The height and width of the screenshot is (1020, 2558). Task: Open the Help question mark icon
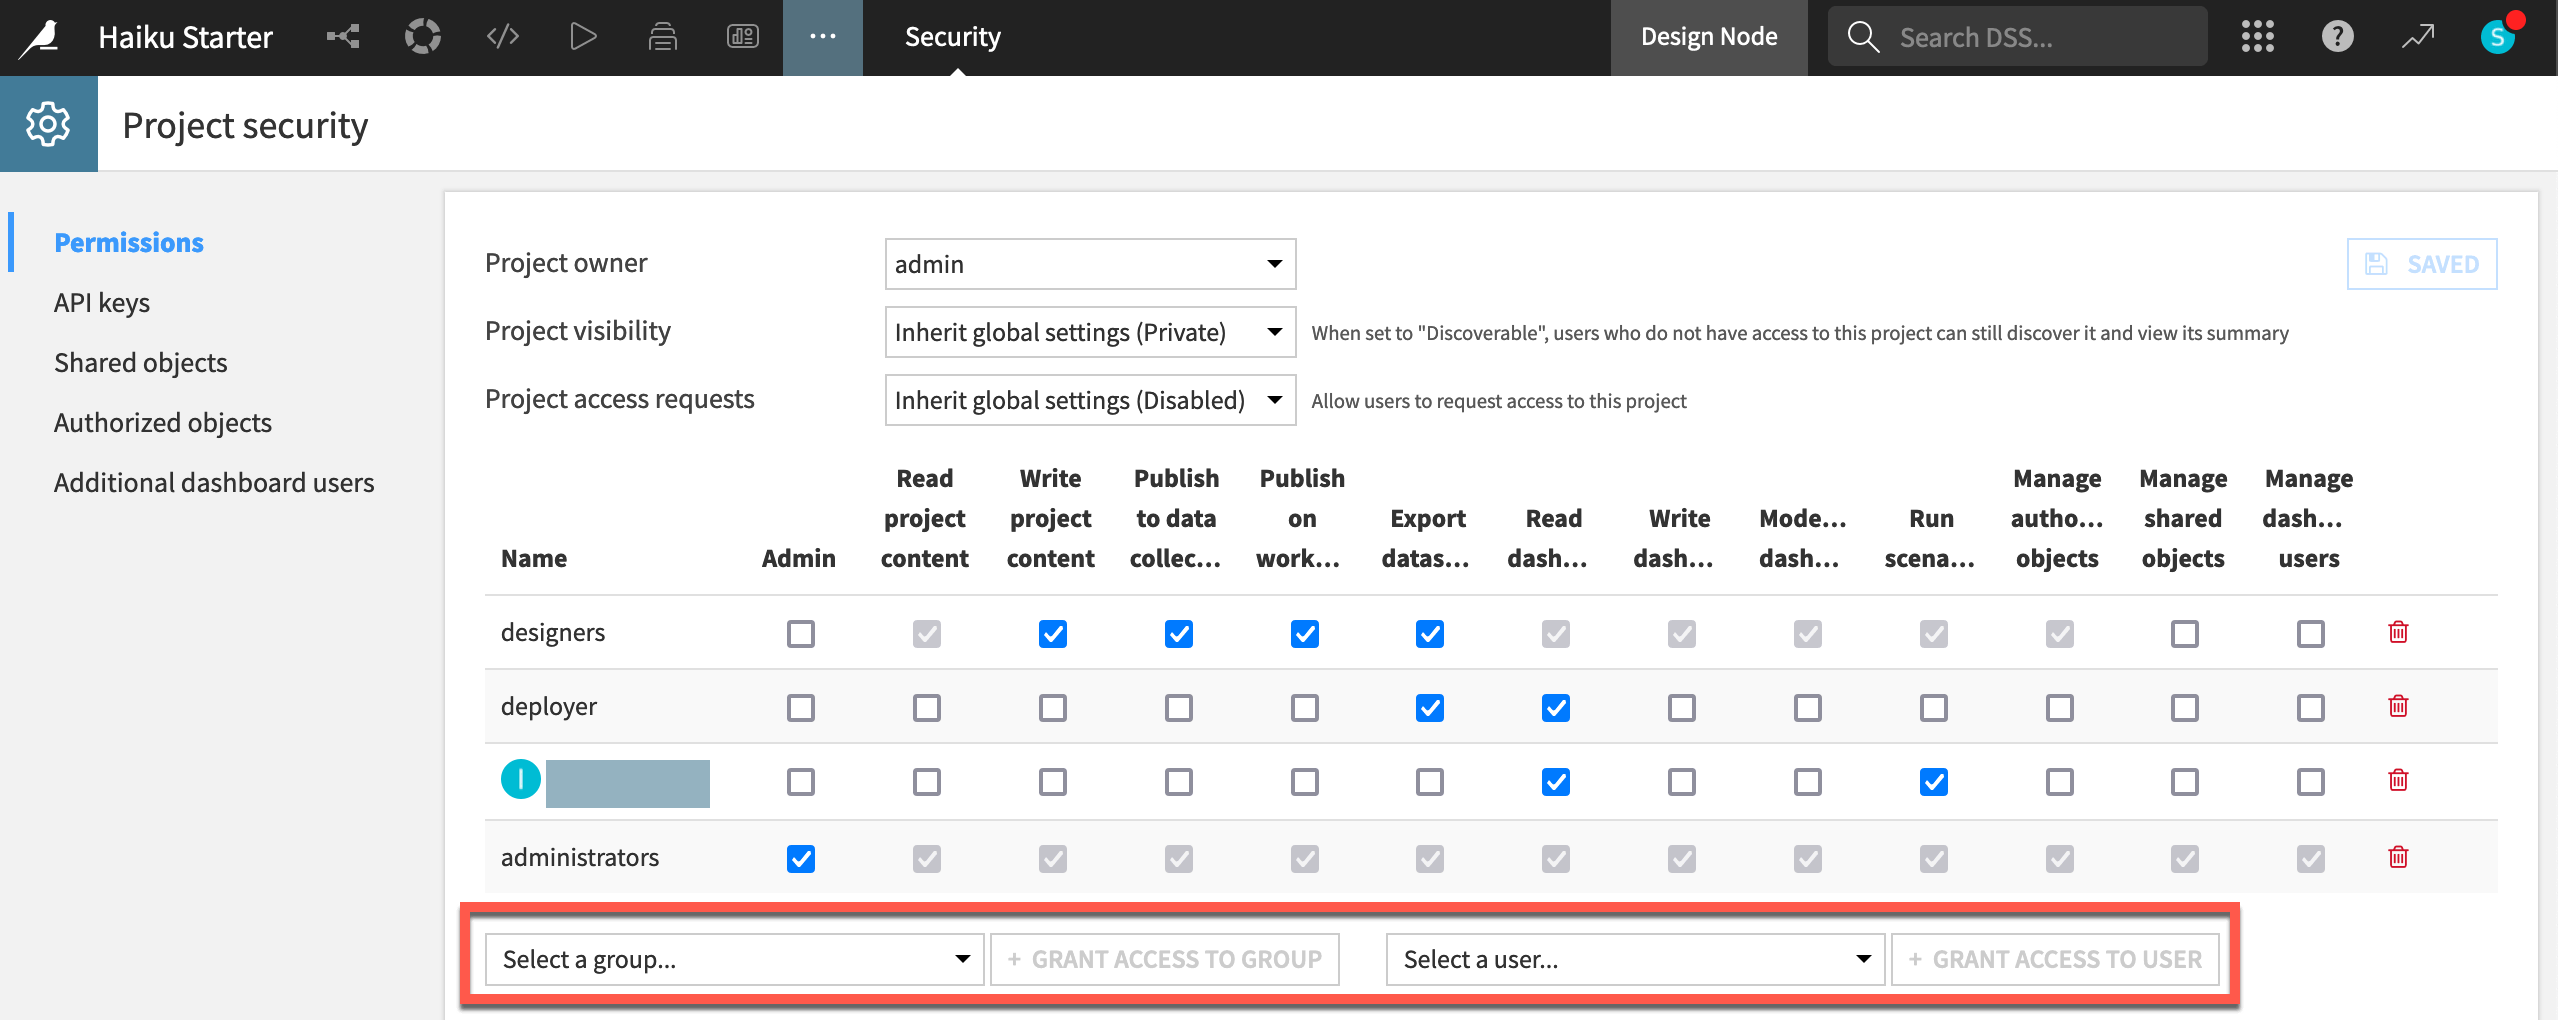(x=2337, y=37)
